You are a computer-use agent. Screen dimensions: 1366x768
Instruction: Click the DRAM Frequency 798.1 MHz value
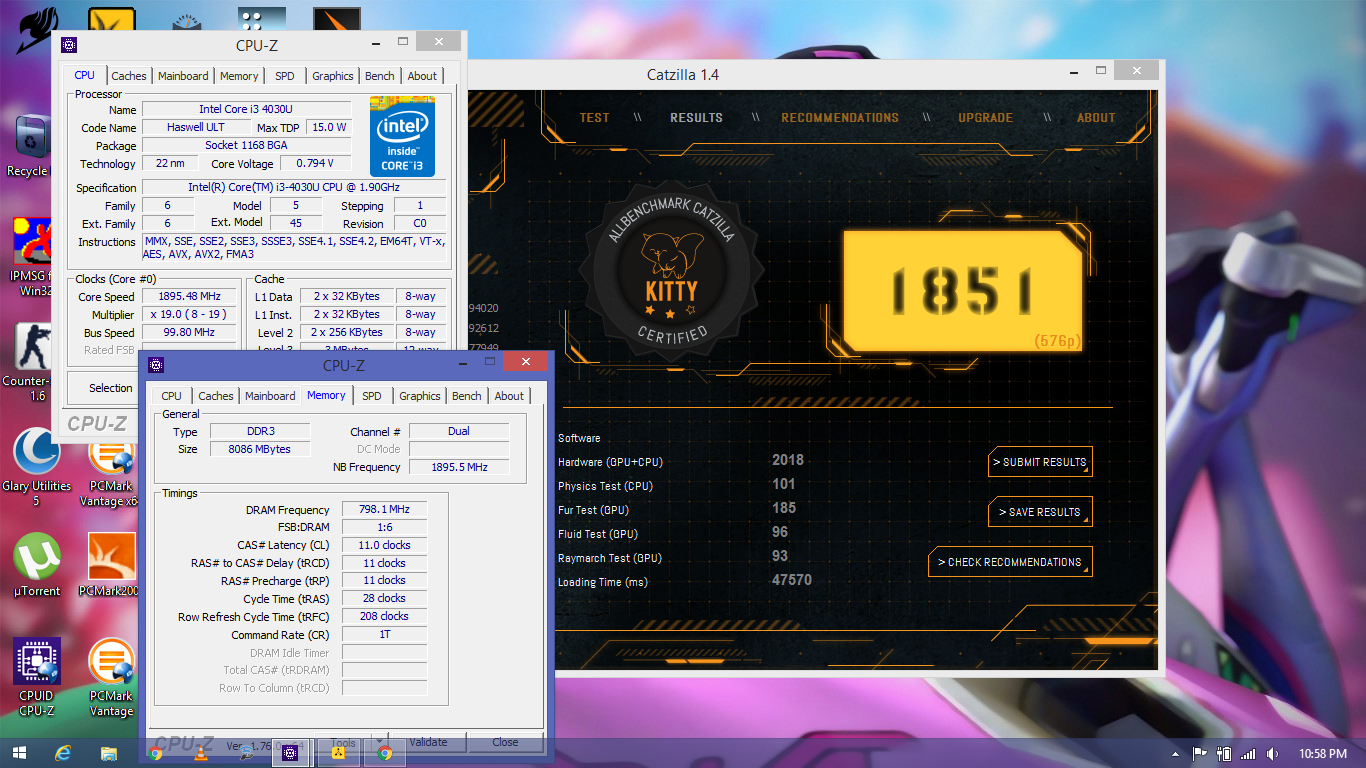[x=385, y=510]
